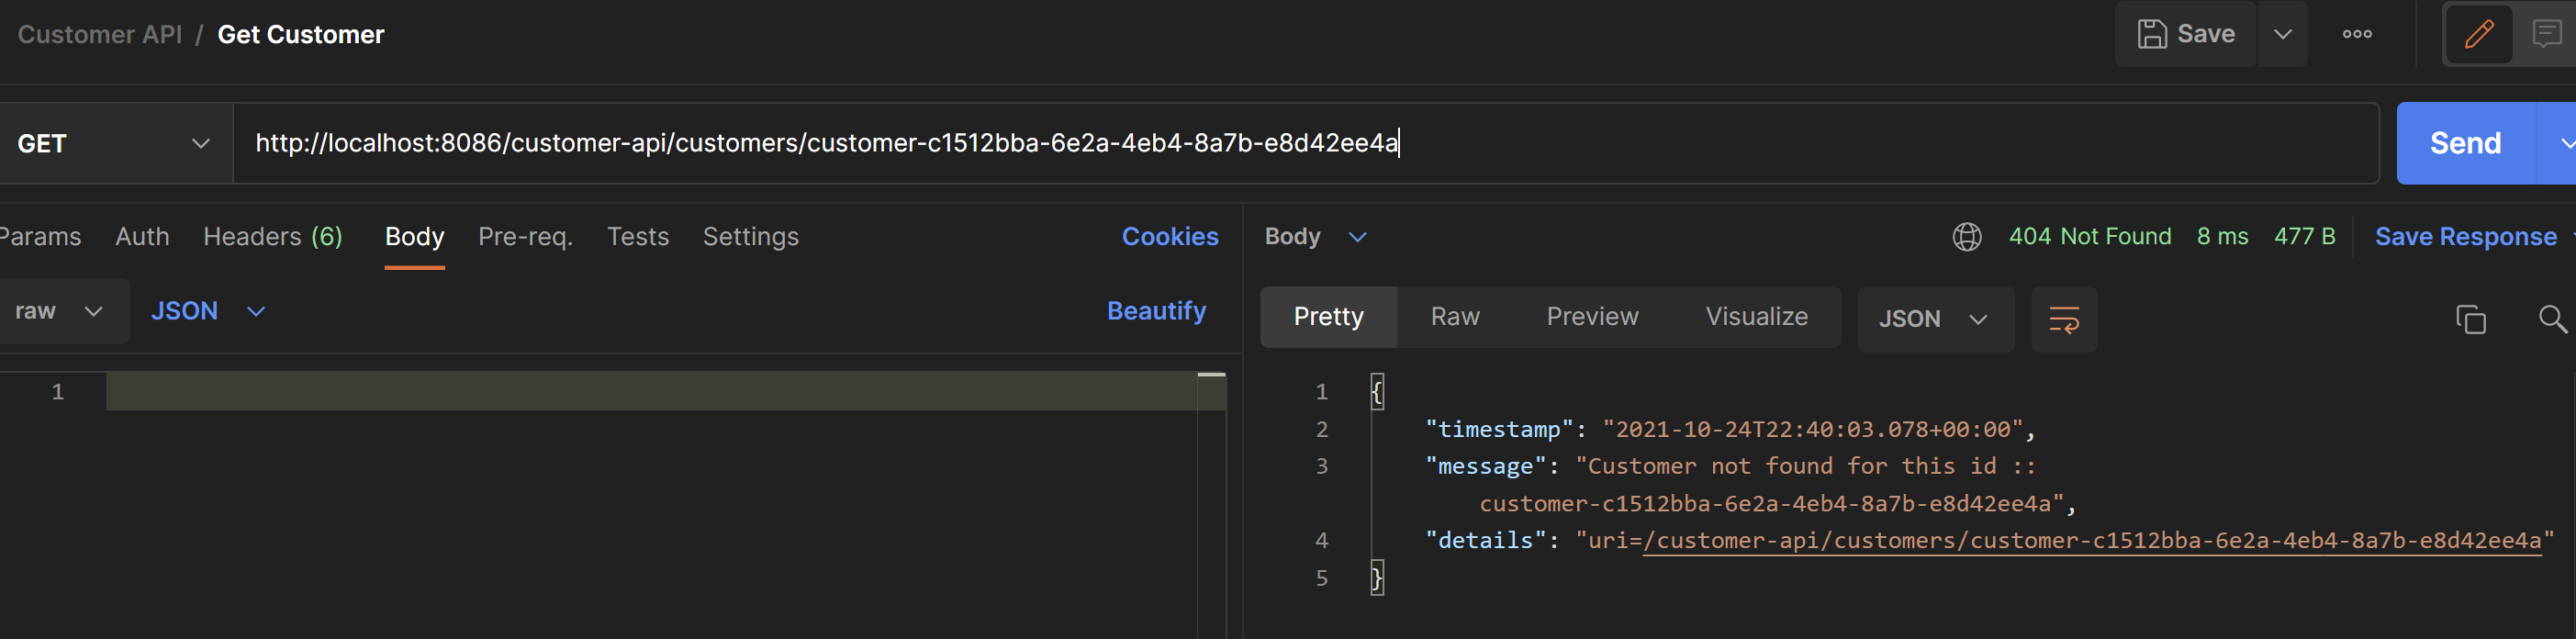The width and height of the screenshot is (2576, 639).
Task: Expand the Save options arrow
Action: [2282, 34]
